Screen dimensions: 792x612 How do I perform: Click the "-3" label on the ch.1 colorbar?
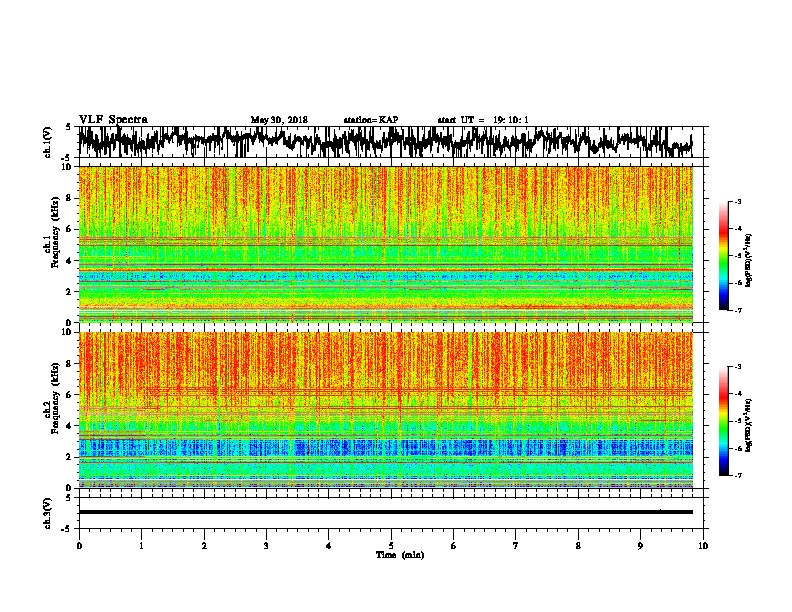pos(737,202)
